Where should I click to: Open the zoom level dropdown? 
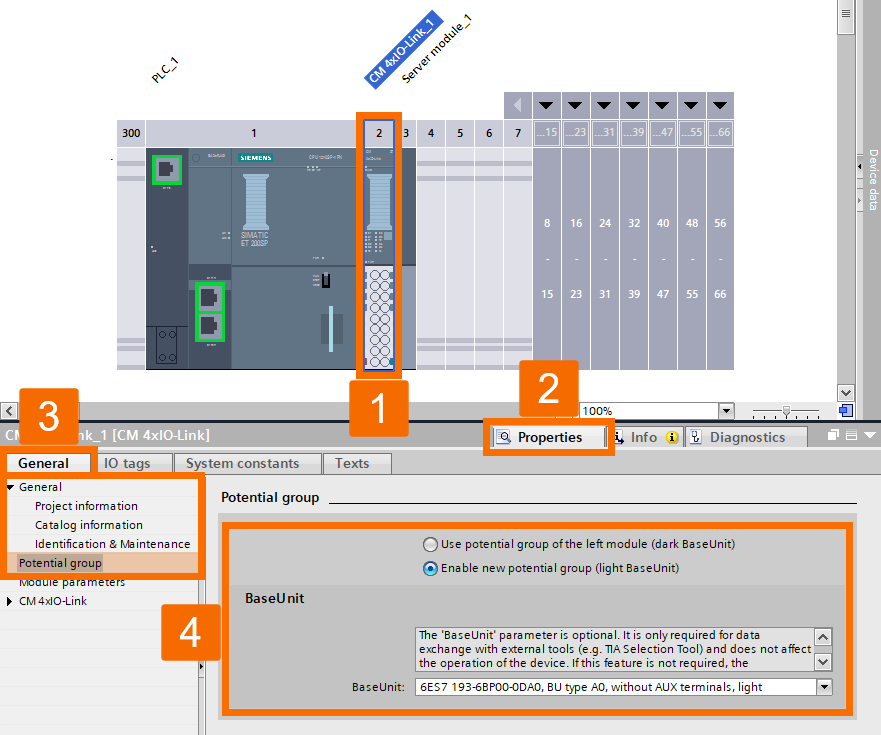click(726, 411)
